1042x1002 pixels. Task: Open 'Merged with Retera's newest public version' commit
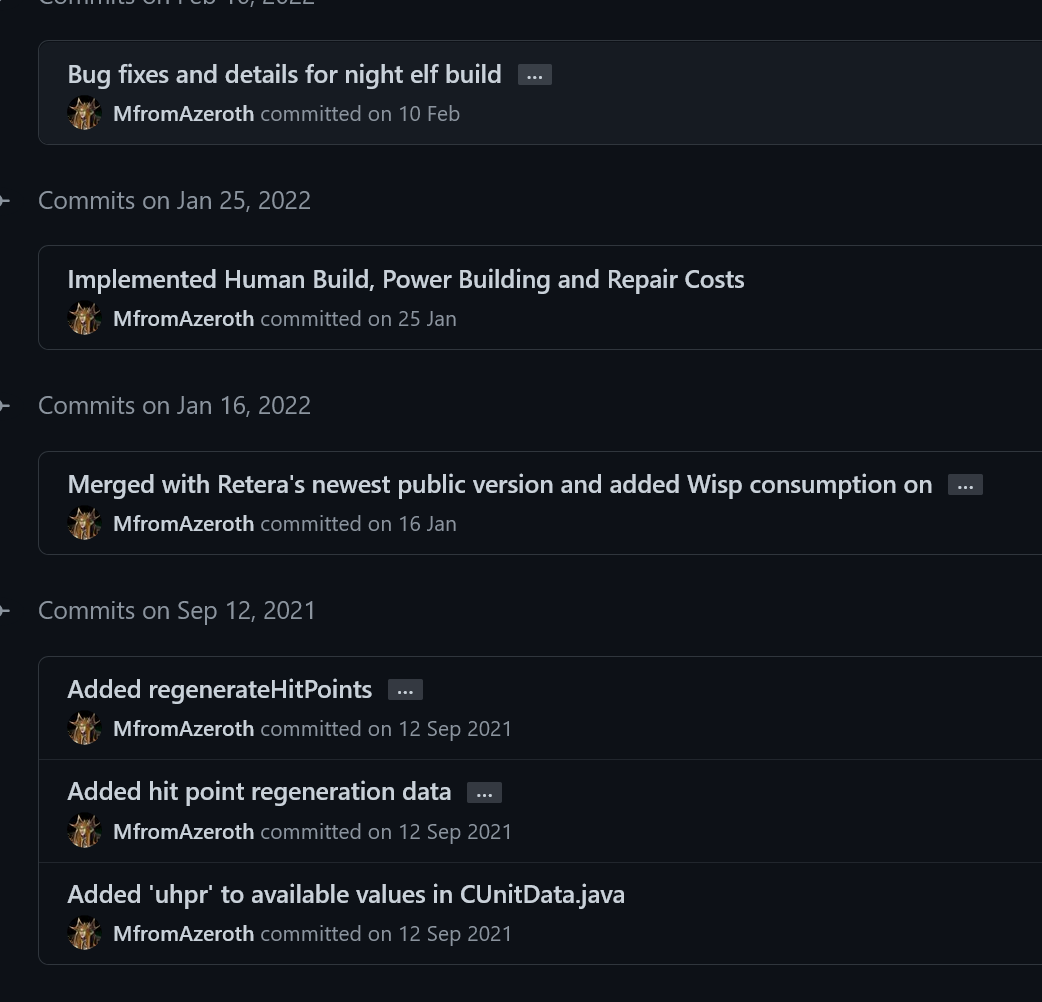coord(499,484)
